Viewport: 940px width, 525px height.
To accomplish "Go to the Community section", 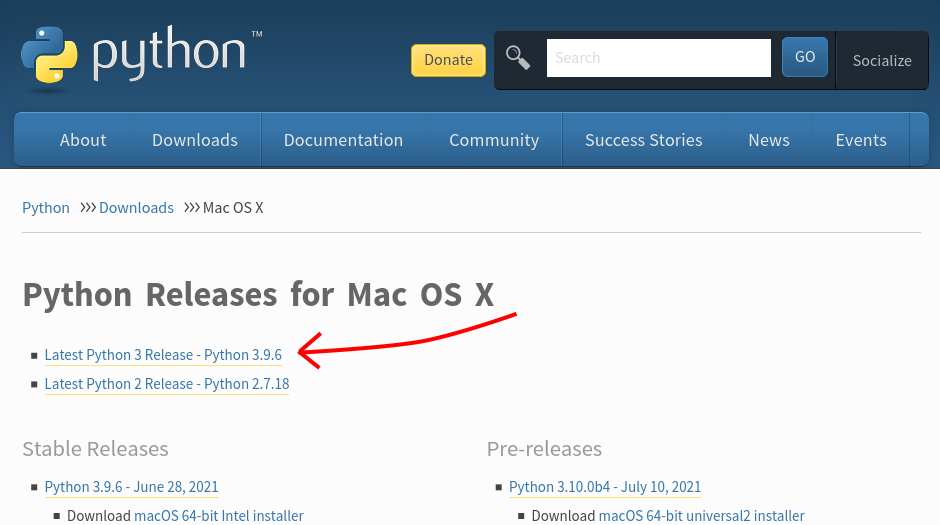I will click(494, 140).
